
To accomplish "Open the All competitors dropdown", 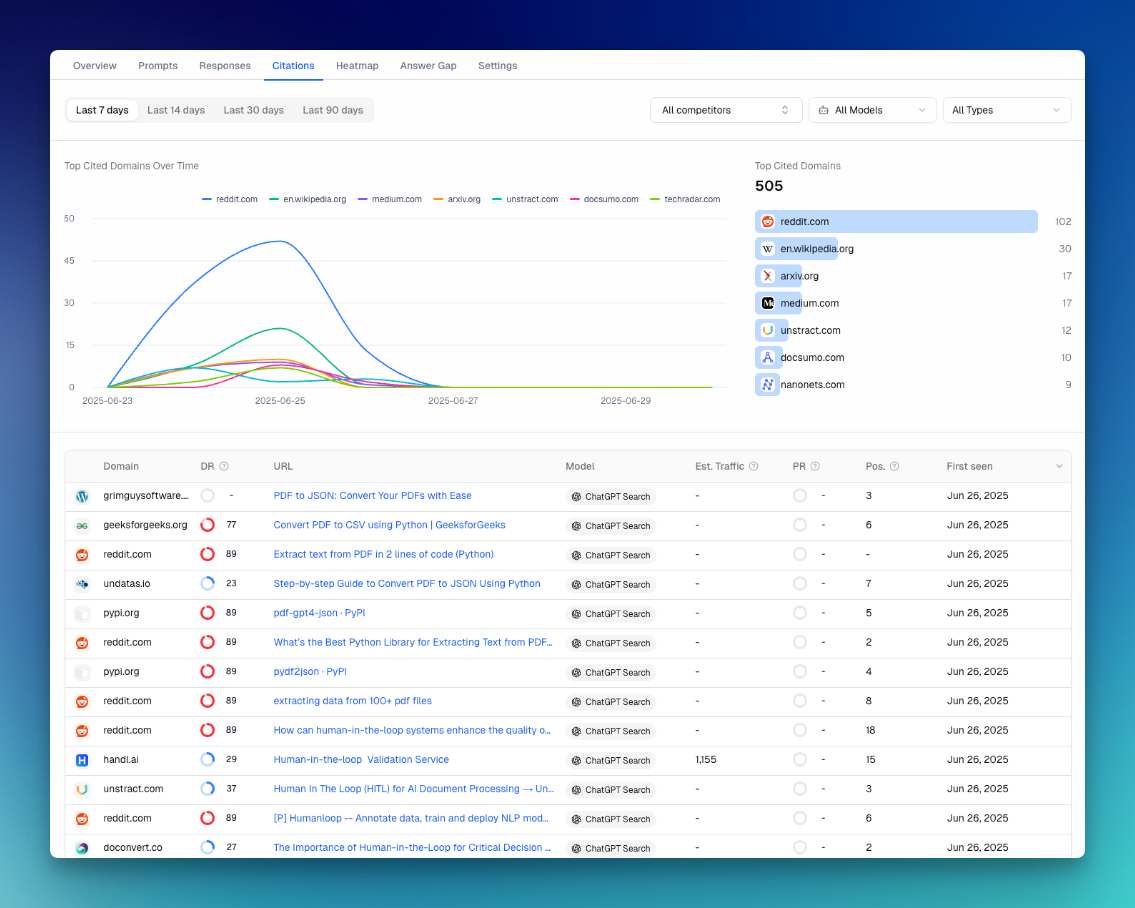I will pos(725,110).
